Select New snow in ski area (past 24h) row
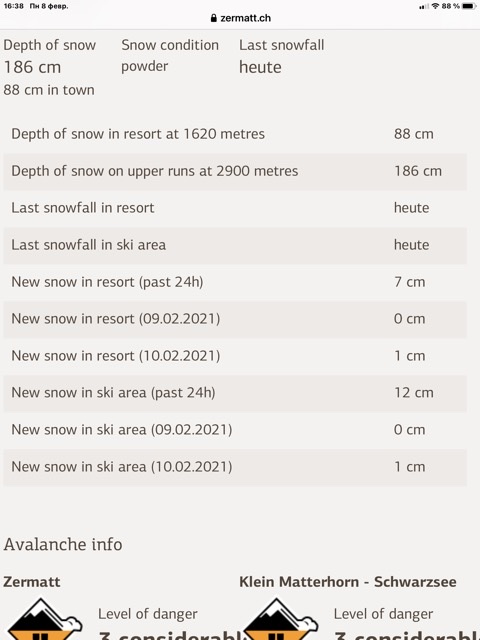Viewport: 480px width, 640px height. pos(235,393)
